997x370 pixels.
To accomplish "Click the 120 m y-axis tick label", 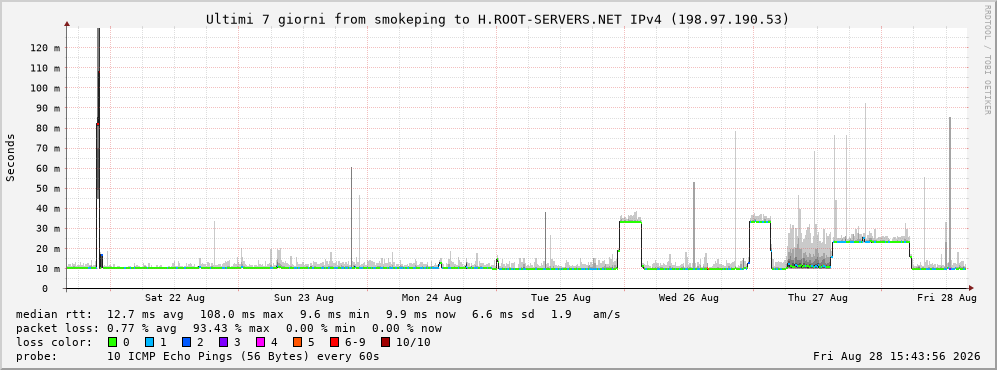I will pyautogui.click(x=50, y=48).
